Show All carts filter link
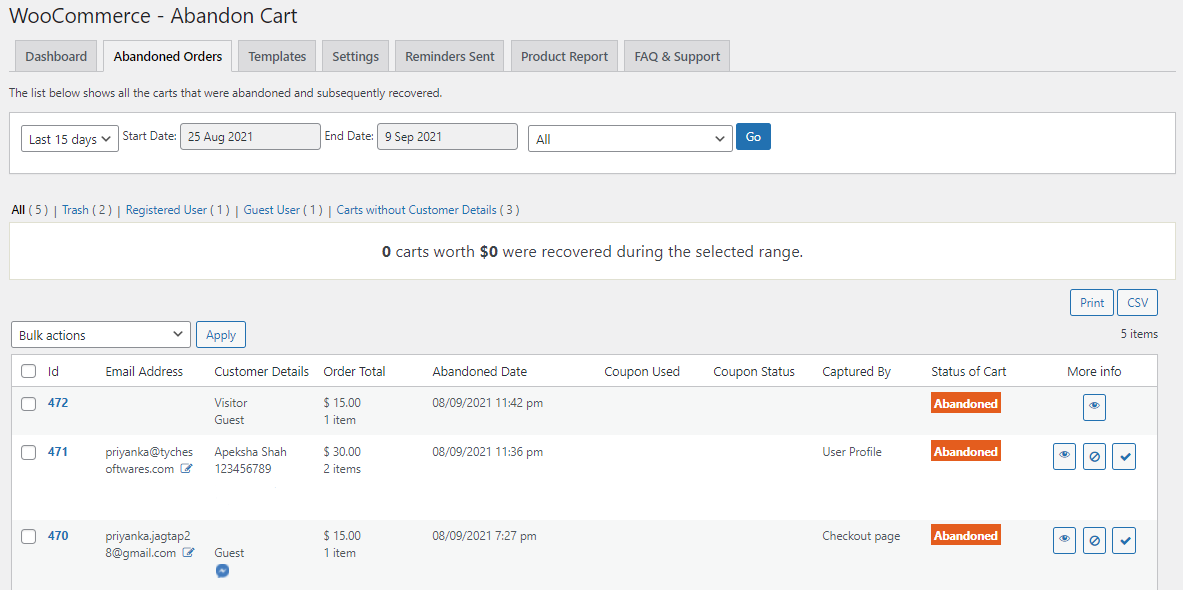Viewport: 1183px width, 590px height. [18, 210]
